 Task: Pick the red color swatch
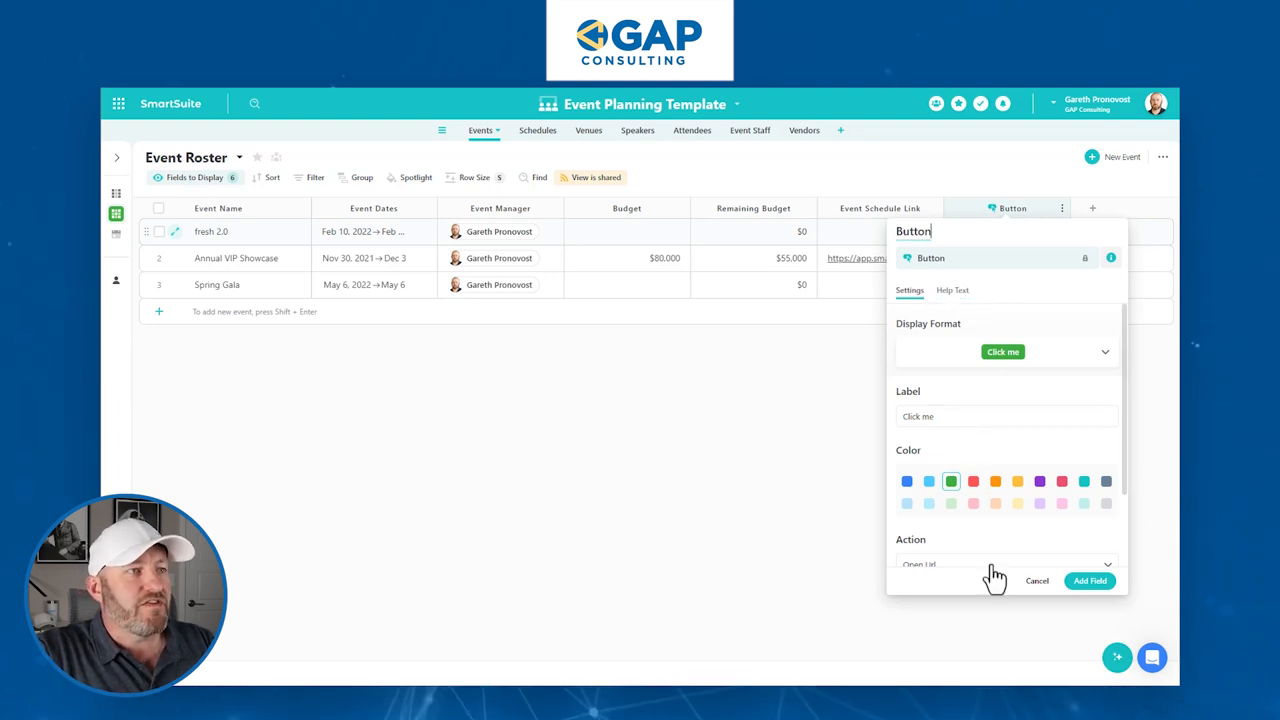[973, 482]
